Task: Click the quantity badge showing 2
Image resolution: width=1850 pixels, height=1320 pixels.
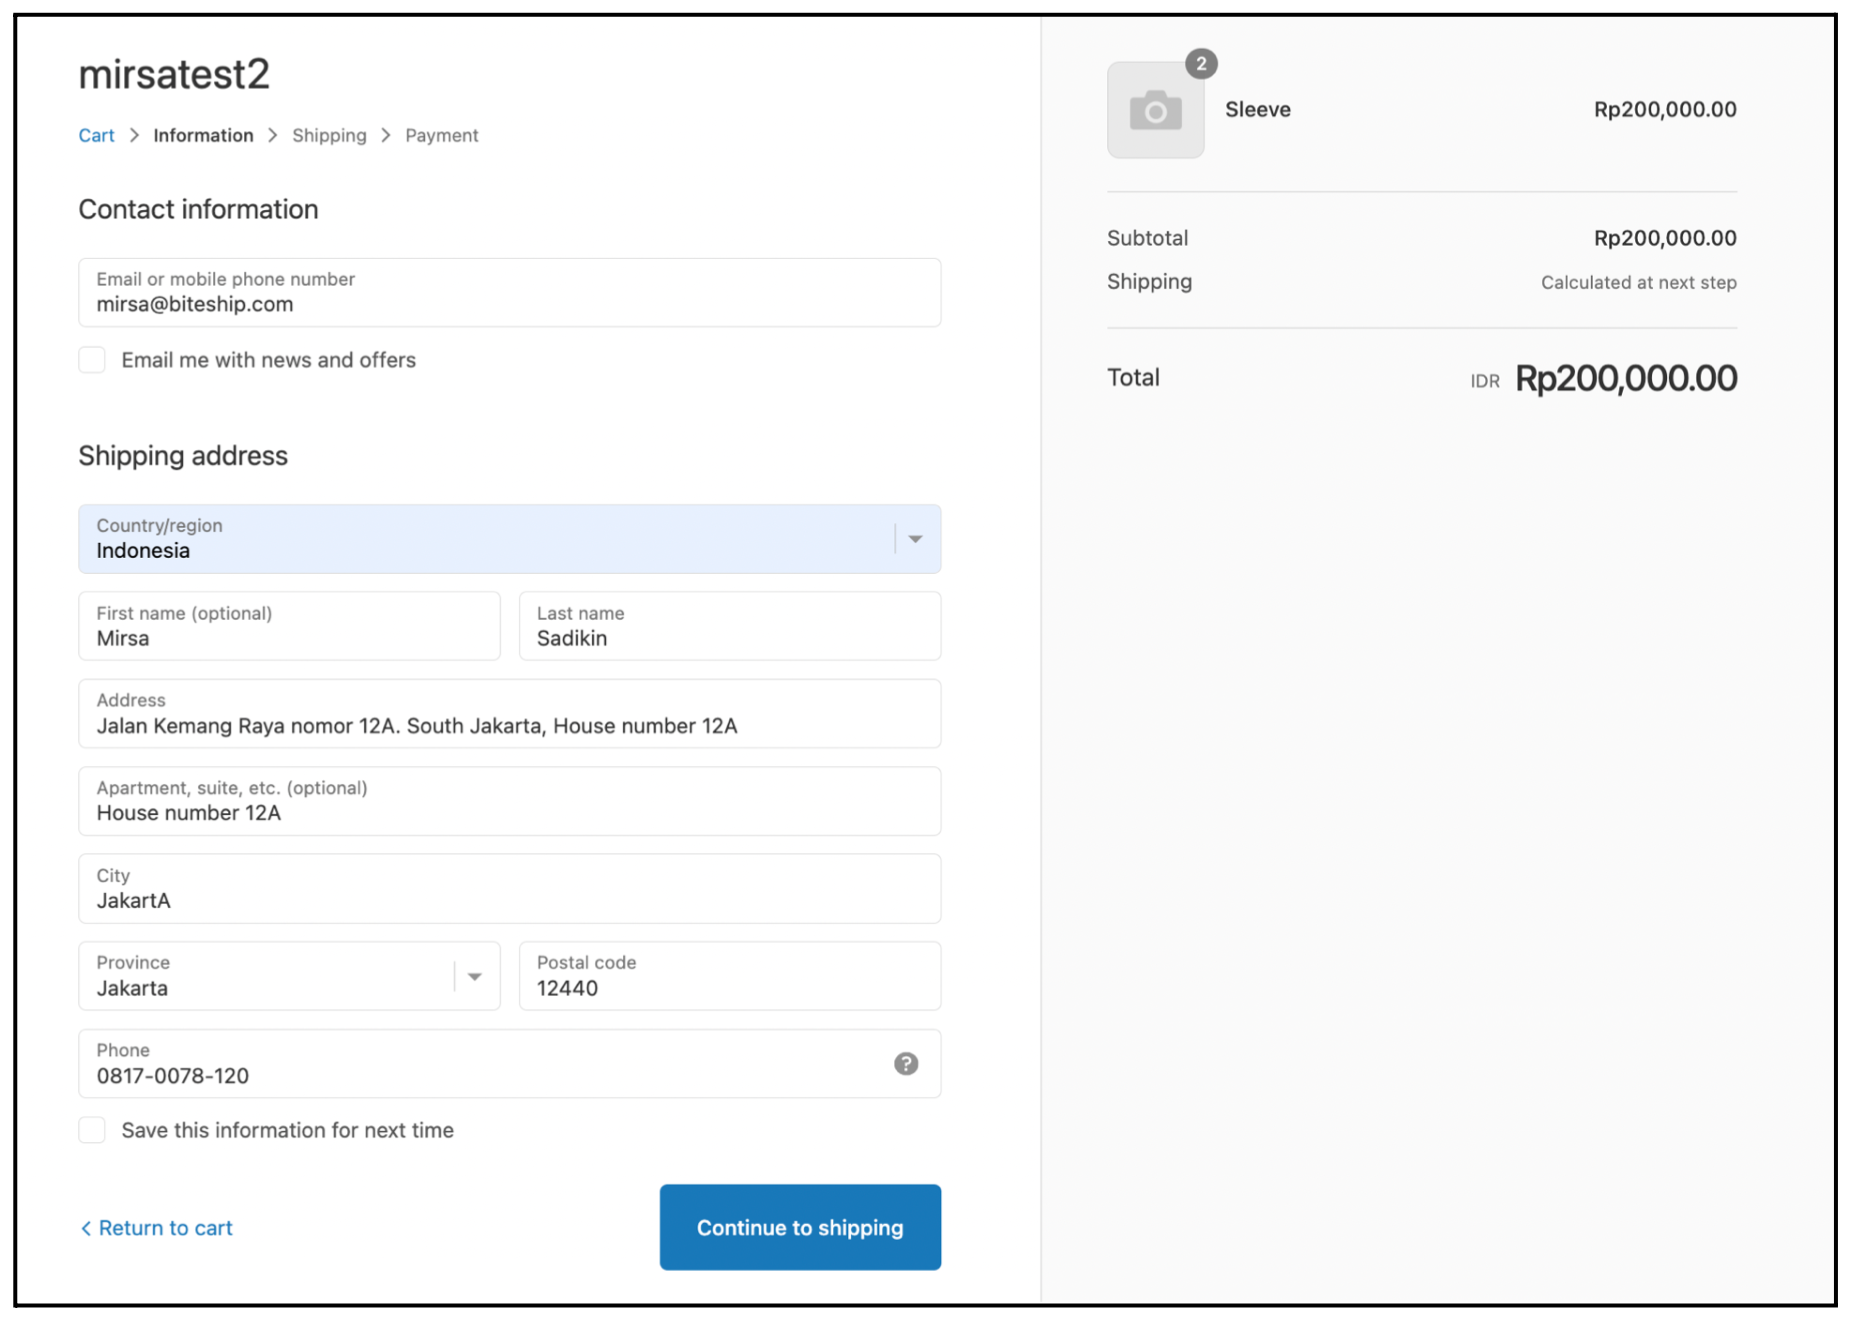Action: (1201, 64)
